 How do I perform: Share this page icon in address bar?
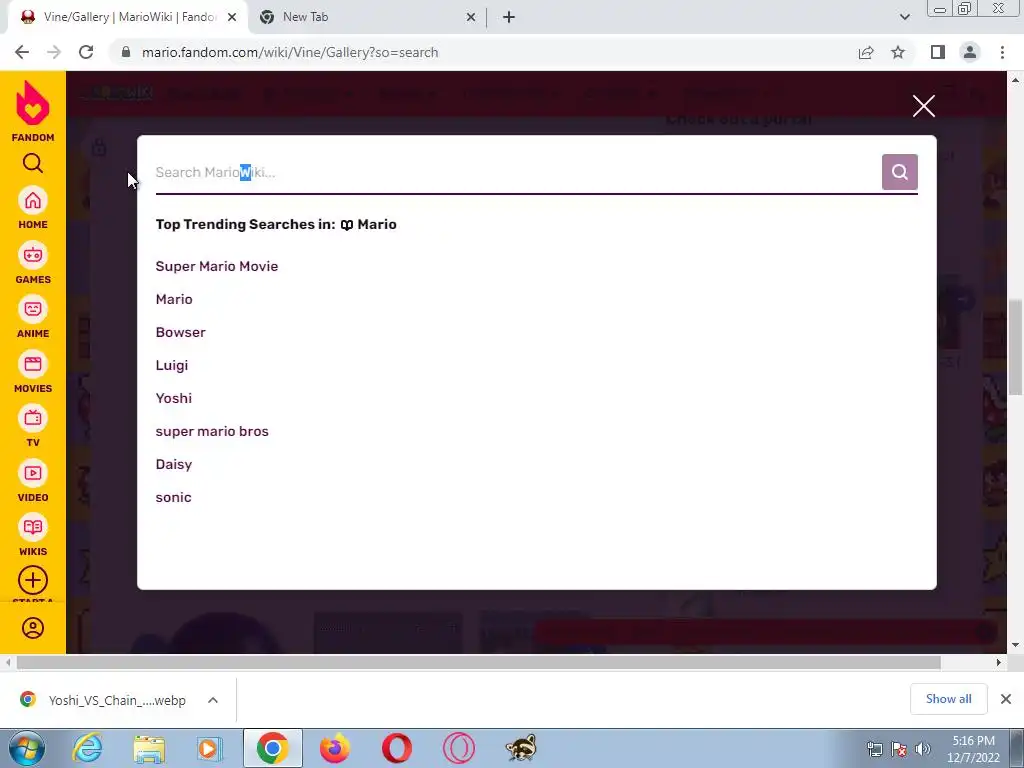point(866,52)
